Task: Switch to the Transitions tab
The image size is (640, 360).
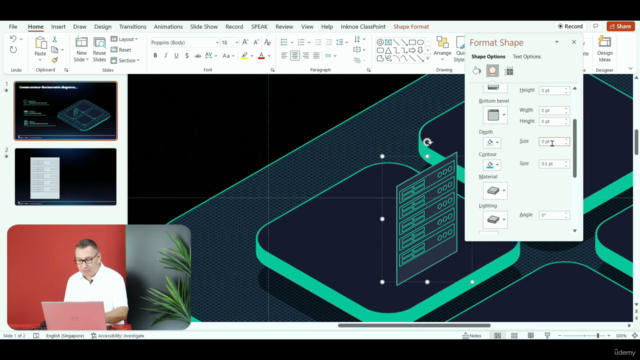Action: [x=132, y=27]
